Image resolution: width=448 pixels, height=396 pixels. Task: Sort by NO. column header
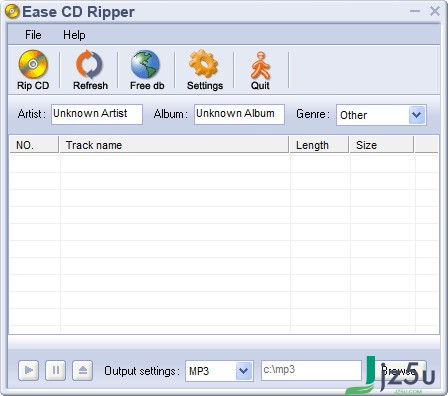point(34,145)
